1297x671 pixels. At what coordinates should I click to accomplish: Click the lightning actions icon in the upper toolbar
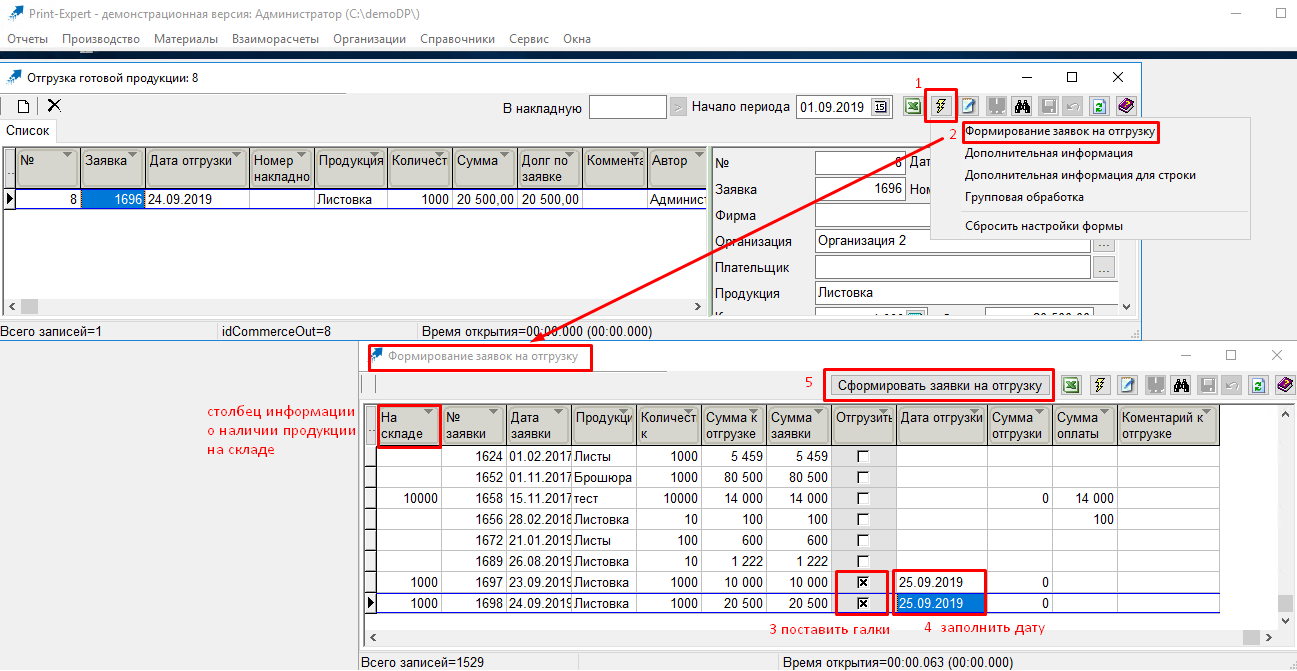point(941,106)
